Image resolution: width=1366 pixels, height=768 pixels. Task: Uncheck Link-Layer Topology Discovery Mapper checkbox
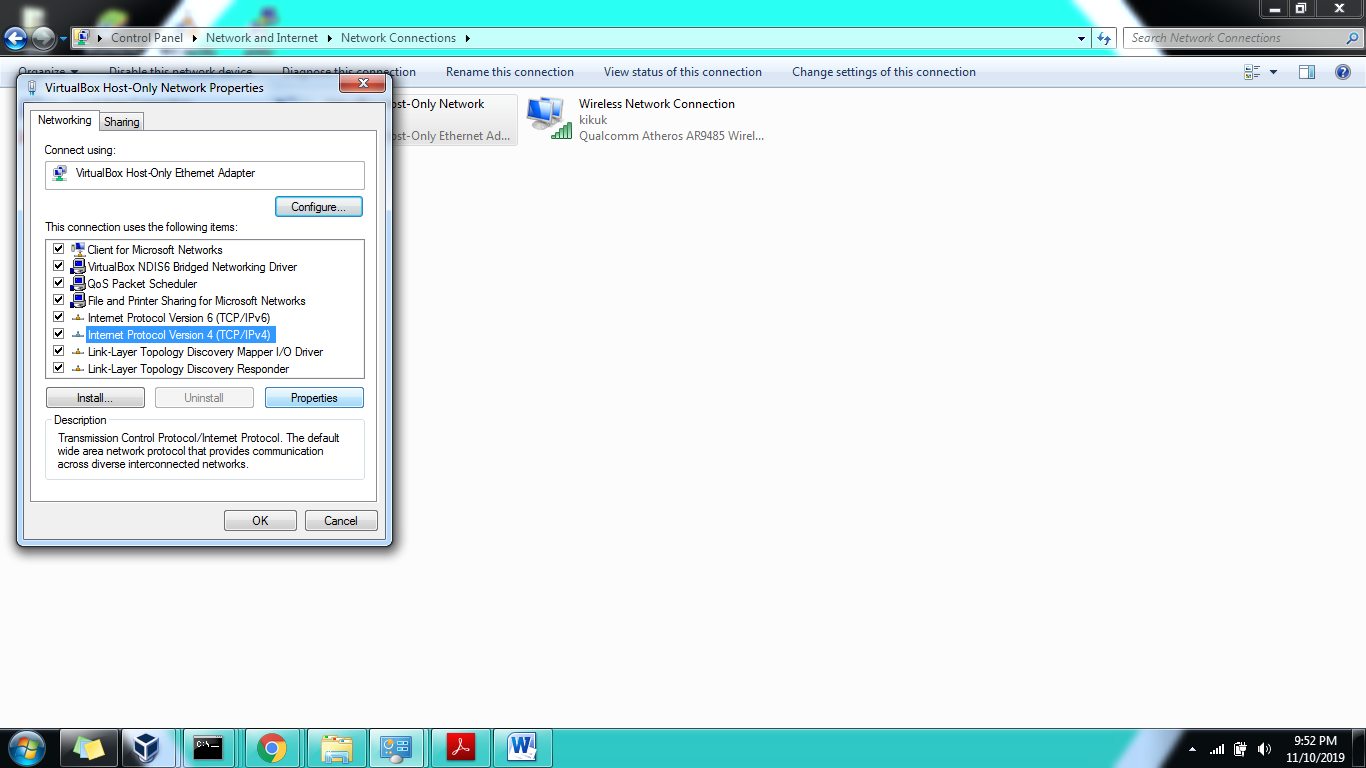[59, 351]
